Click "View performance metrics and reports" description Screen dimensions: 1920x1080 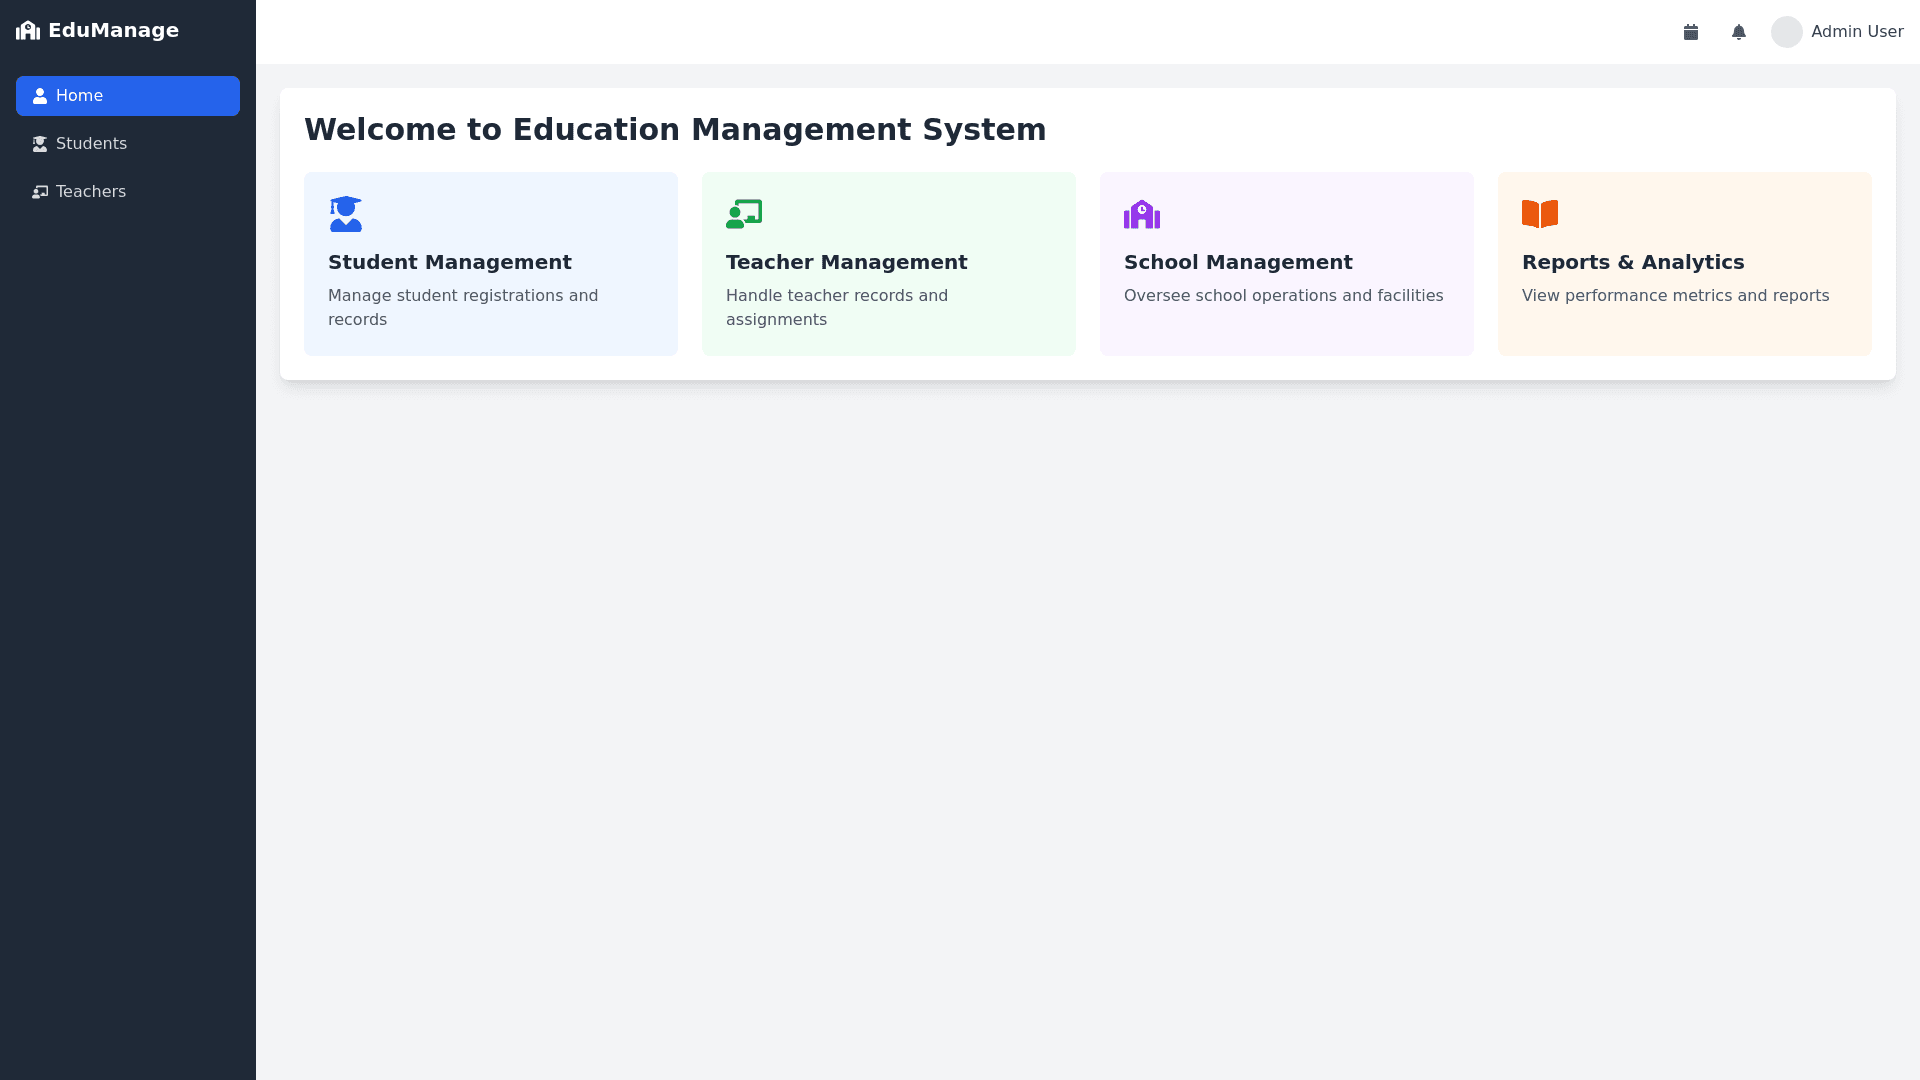pos(1675,296)
